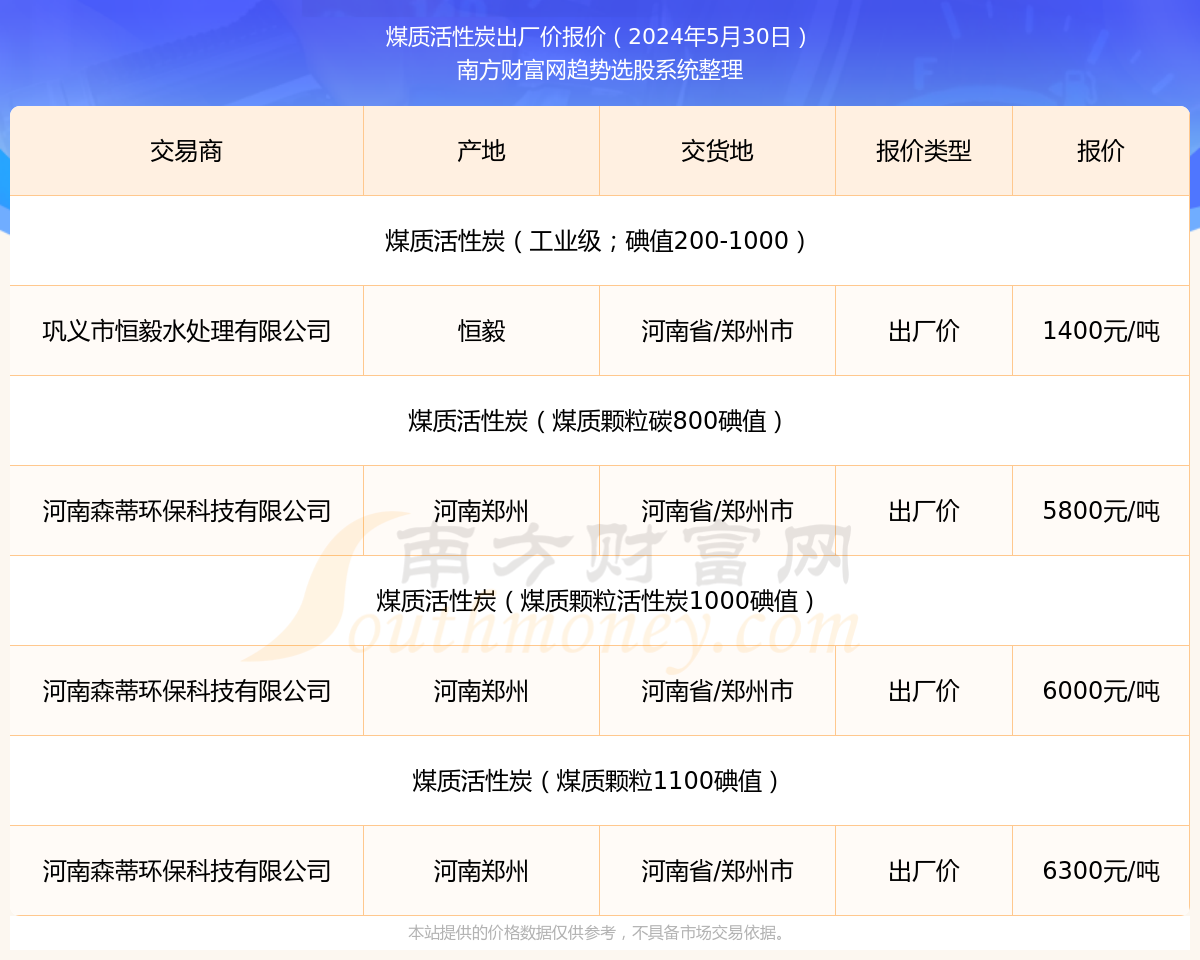Click 河南省/郑州市 in the 6000元/吨 row
The height and width of the screenshot is (960, 1200).
click(717, 691)
